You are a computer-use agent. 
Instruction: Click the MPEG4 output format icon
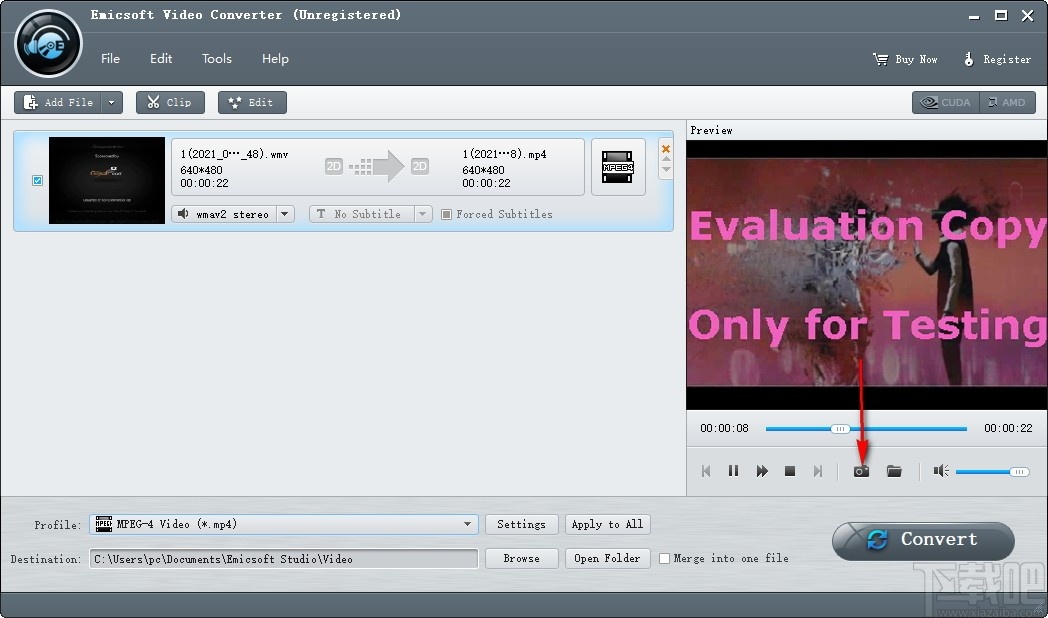pyautogui.click(x=618, y=167)
